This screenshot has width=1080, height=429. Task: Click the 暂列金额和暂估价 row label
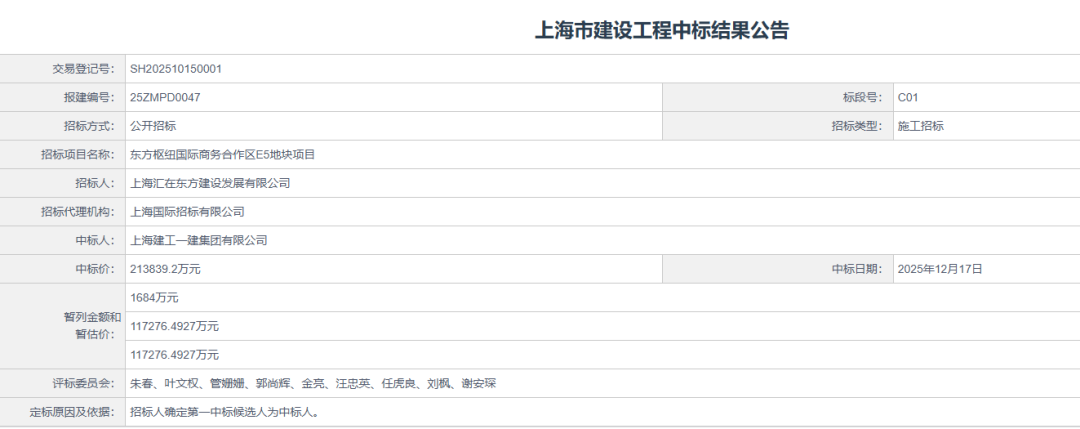click(91, 326)
